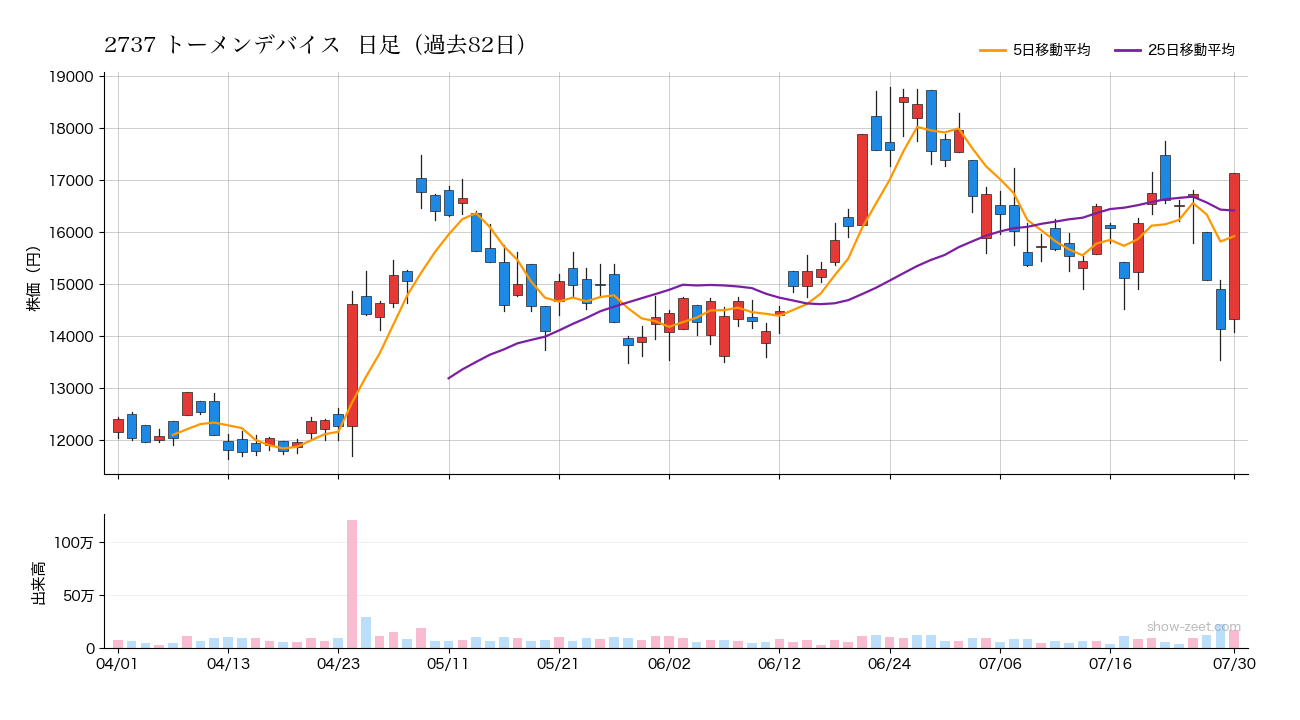This screenshot has width=1300, height=720.
Task: Select the 06/24 date label
Action: (889, 664)
